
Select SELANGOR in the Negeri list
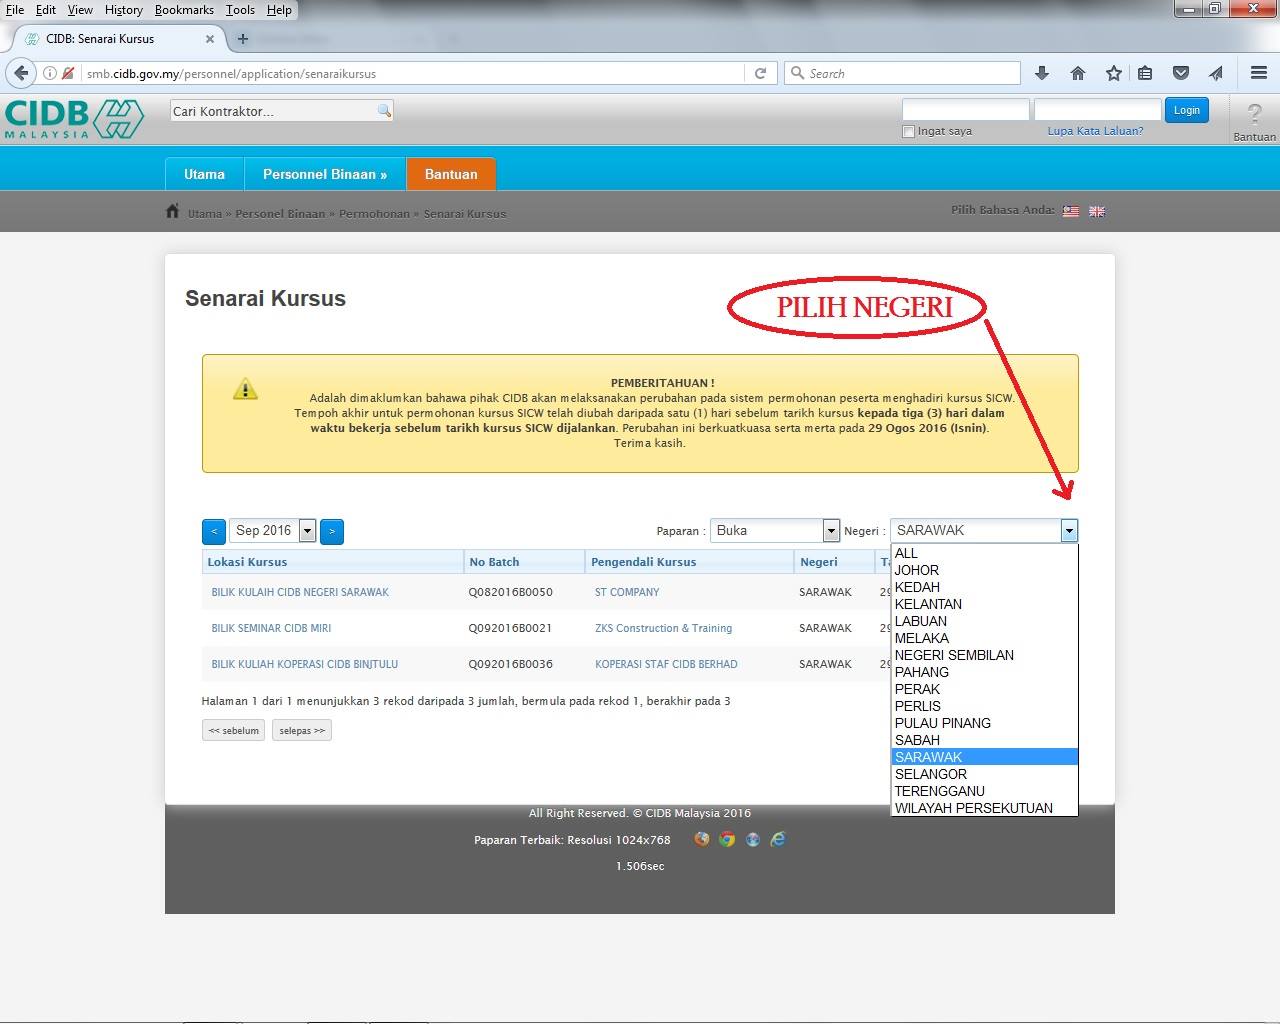[x=984, y=774]
